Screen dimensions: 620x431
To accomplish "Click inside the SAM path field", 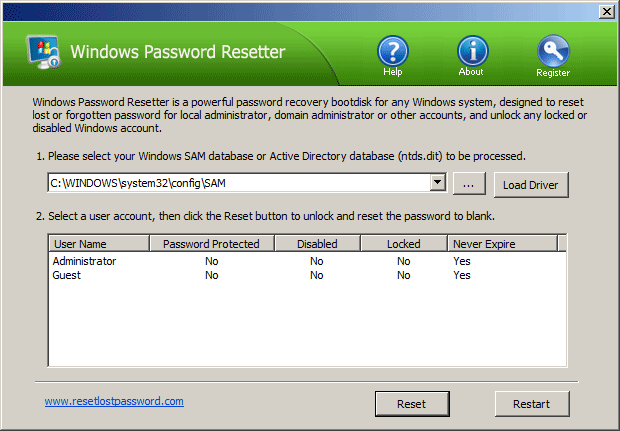I will [239, 183].
